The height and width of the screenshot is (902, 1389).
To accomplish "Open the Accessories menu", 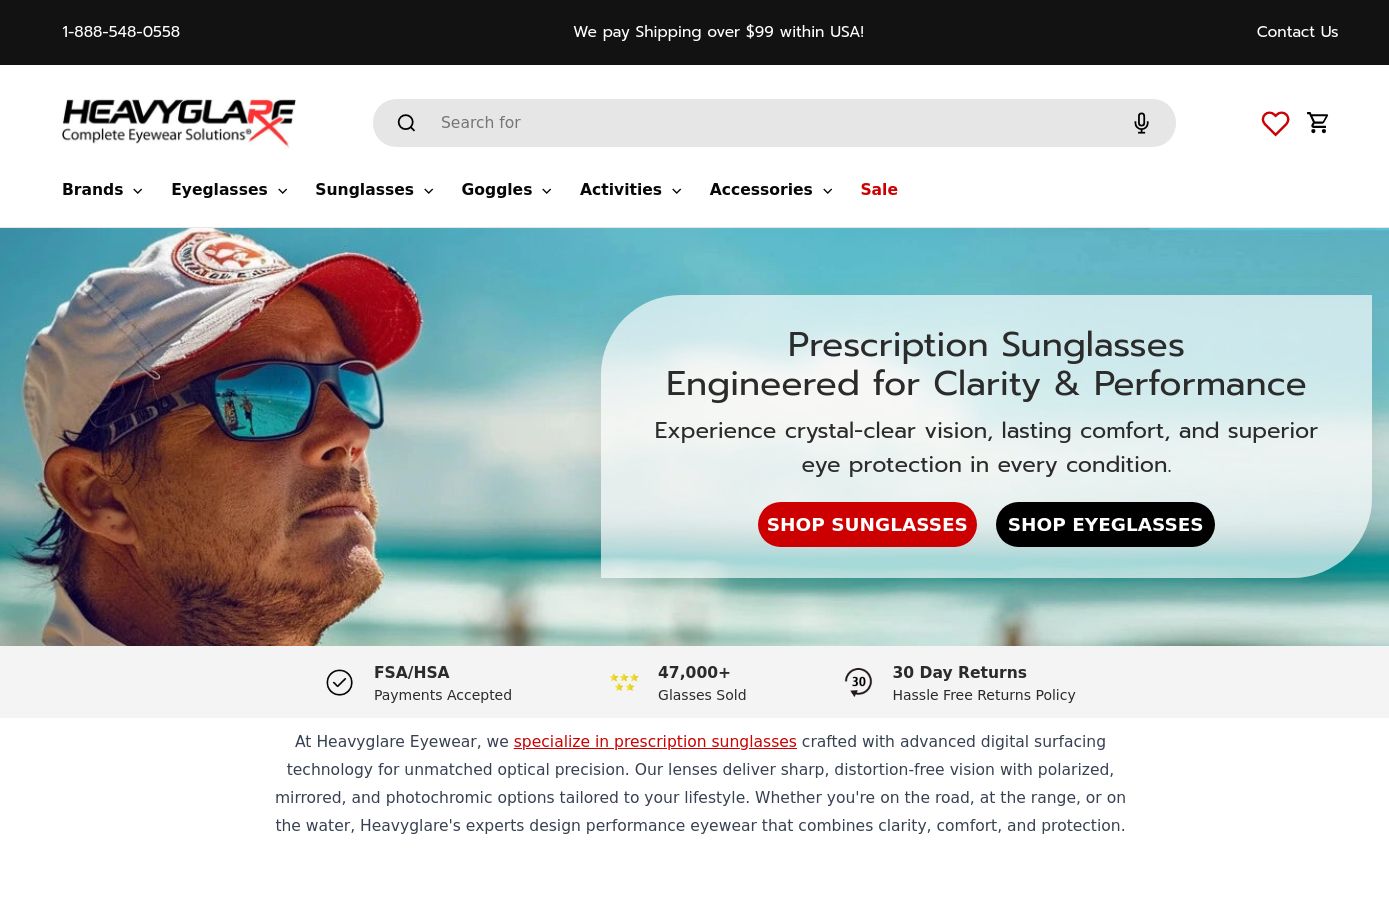I will click(771, 190).
